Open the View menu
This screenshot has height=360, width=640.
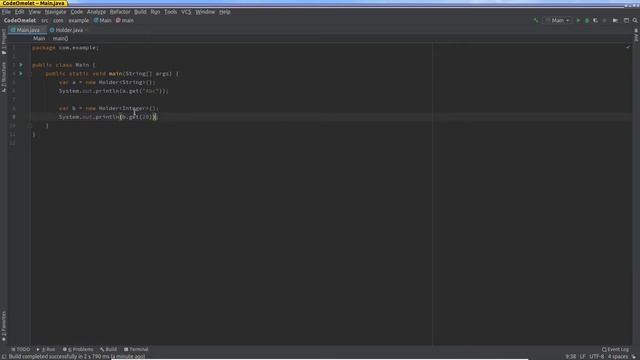[35, 12]
